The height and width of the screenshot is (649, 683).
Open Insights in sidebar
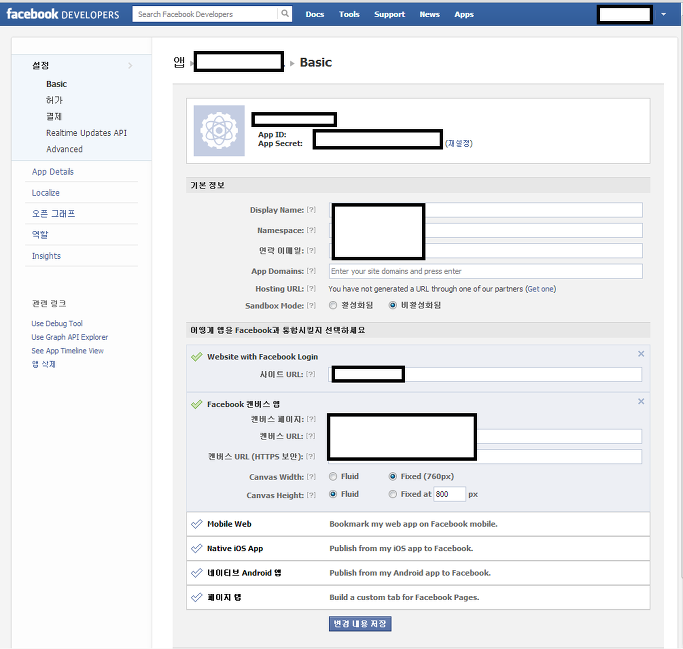pyautogui.click(x=46, y=256)
